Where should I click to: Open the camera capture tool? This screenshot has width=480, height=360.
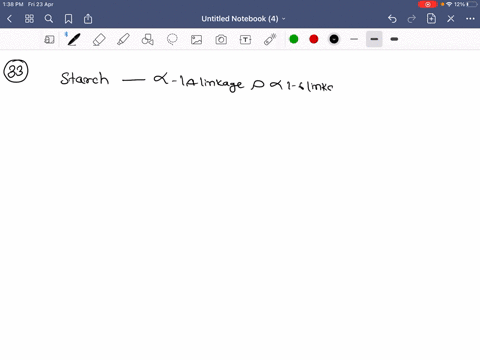[x=221, y=40]
